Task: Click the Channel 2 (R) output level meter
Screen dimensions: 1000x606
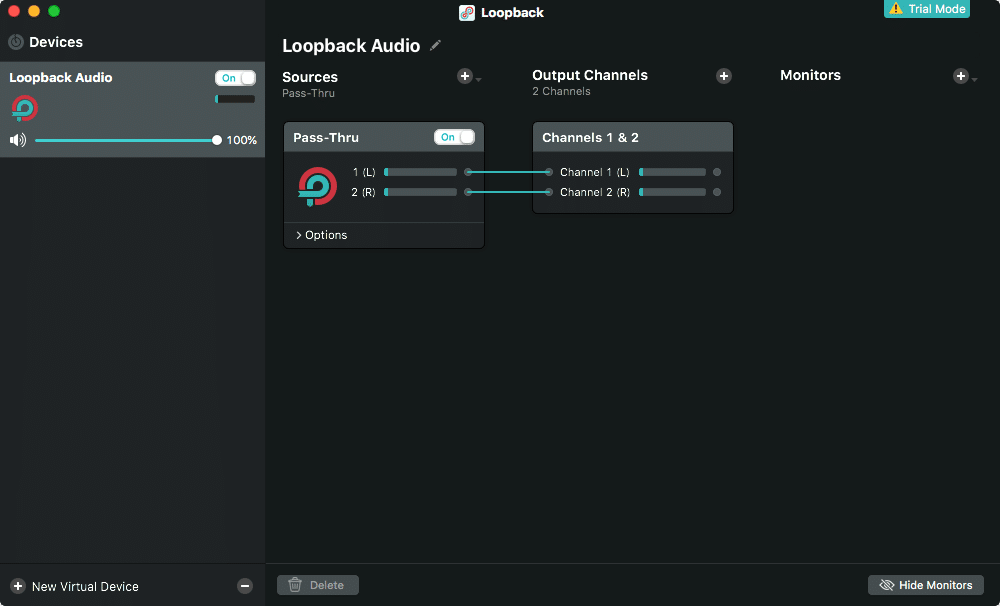Action: [672, 192]
